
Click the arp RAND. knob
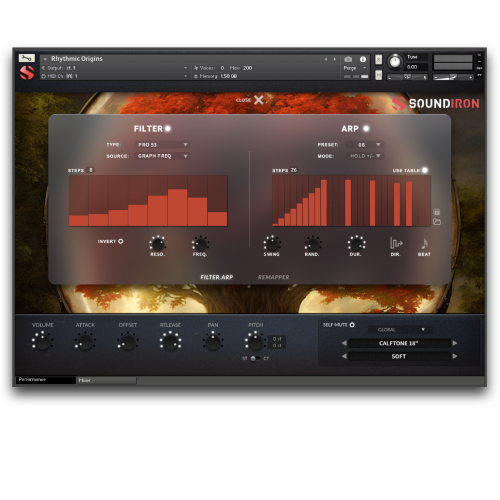pos(312,244)
